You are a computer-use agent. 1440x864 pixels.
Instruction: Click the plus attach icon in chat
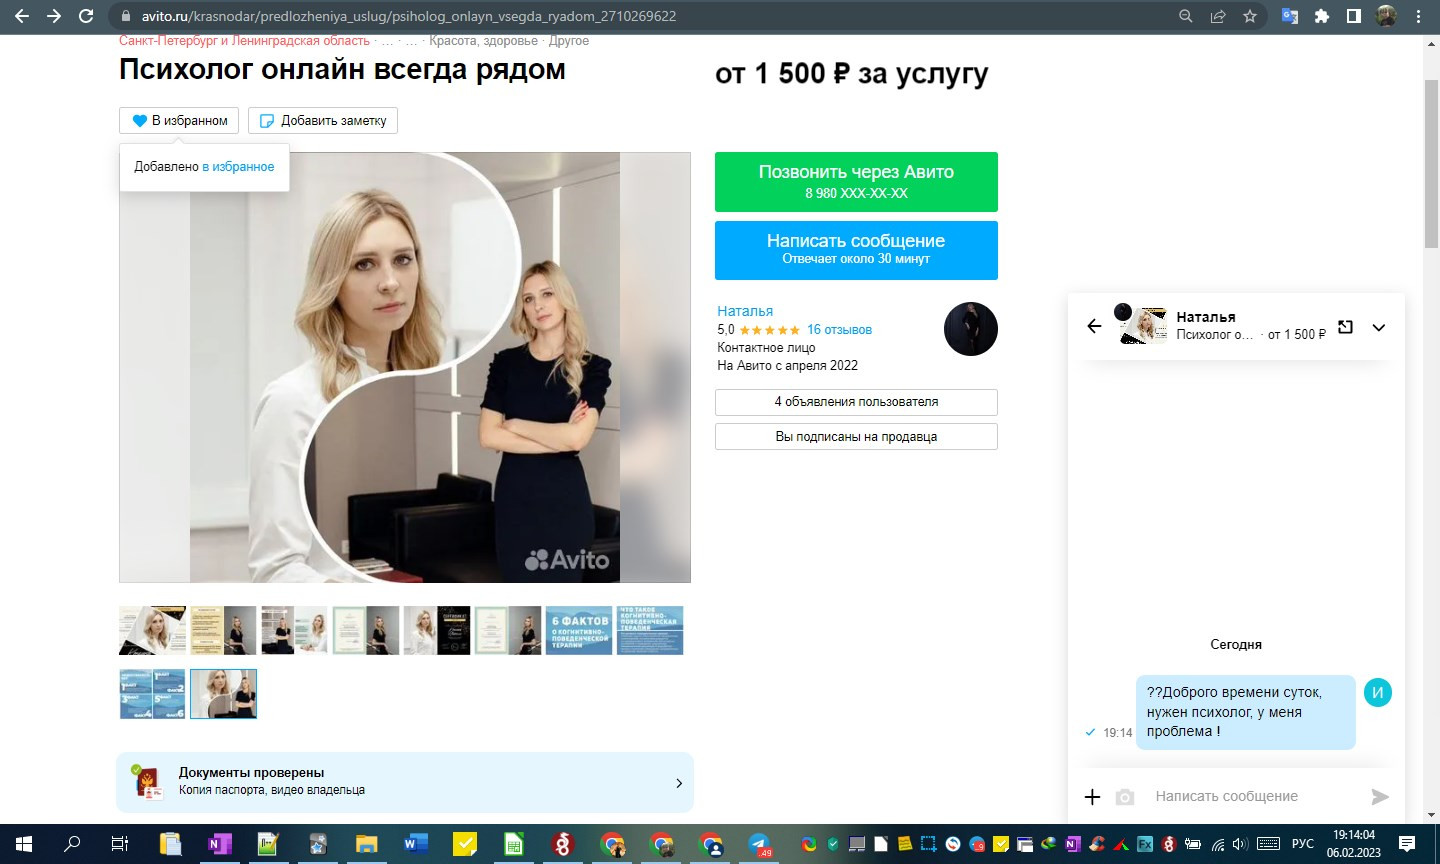click(1093, 797)
